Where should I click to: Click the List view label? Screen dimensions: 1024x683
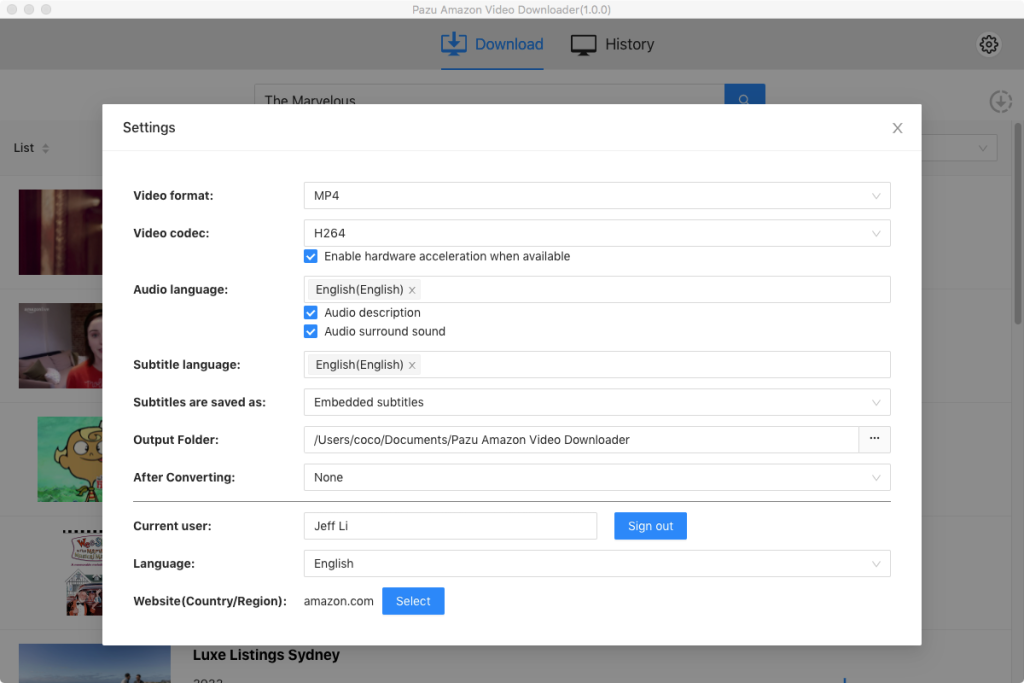pos(24,148)
